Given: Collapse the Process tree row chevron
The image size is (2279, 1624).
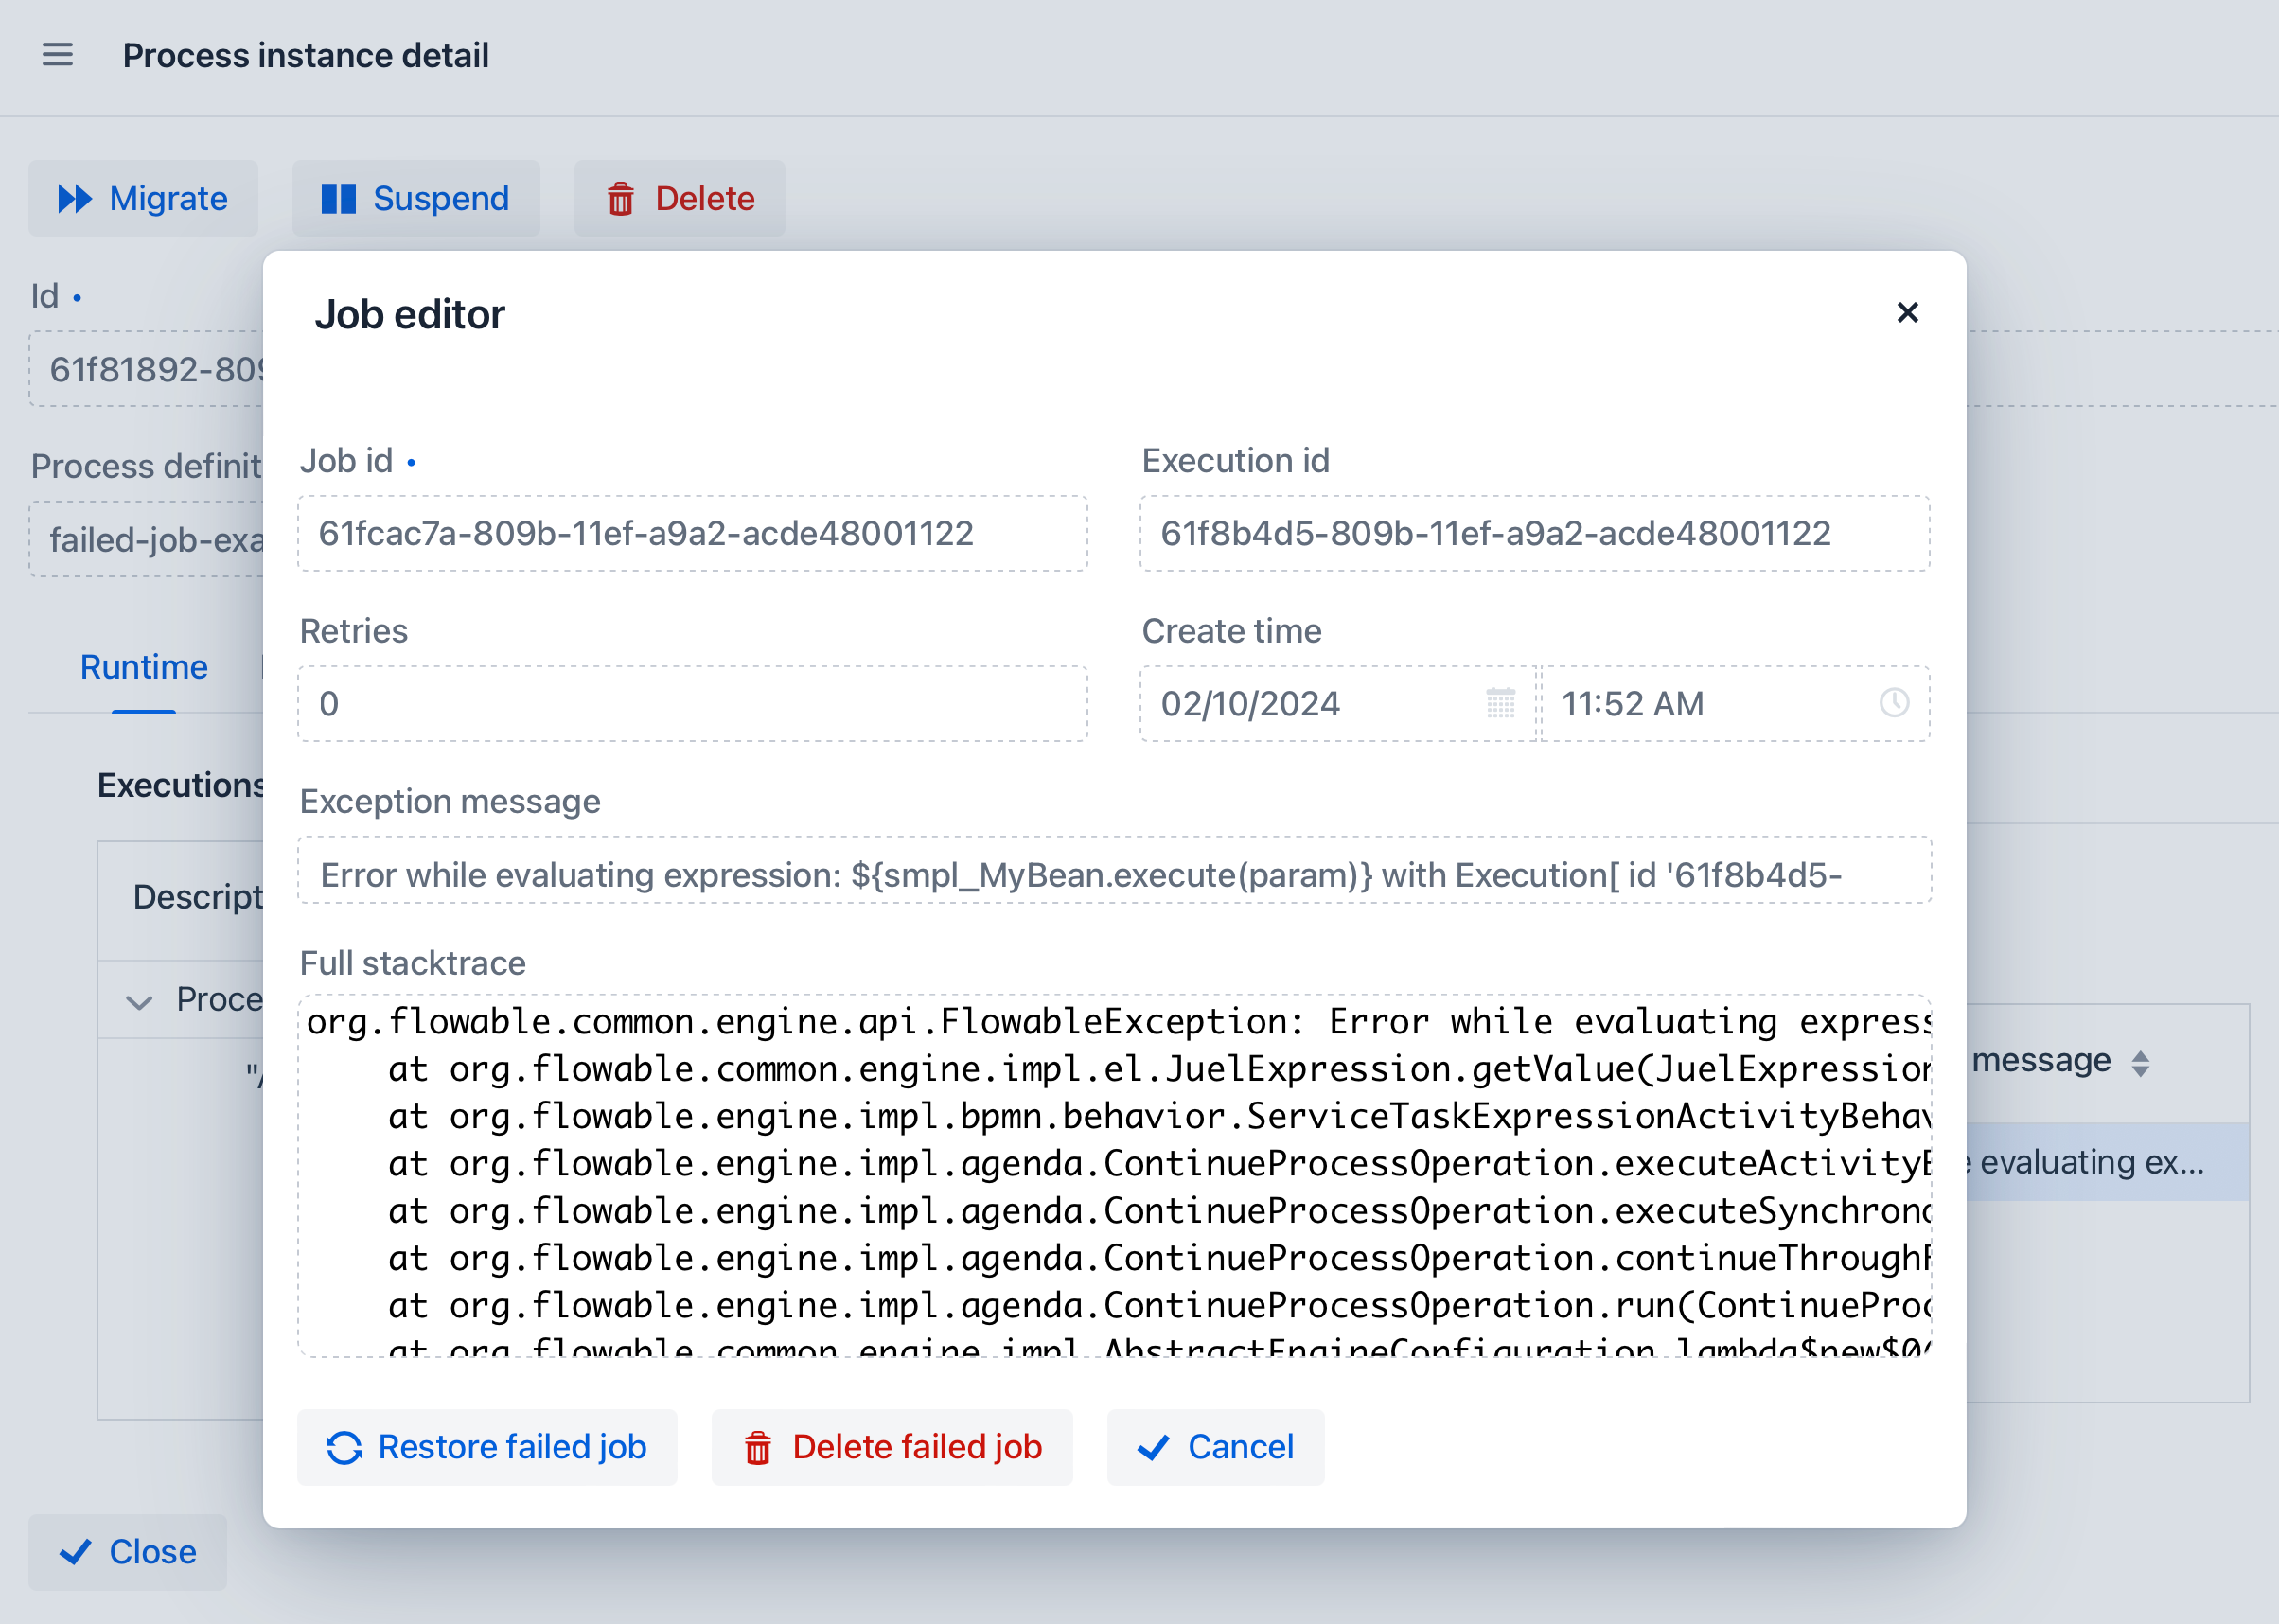Looking at the screenshot, I should [x=139, y=1001].
